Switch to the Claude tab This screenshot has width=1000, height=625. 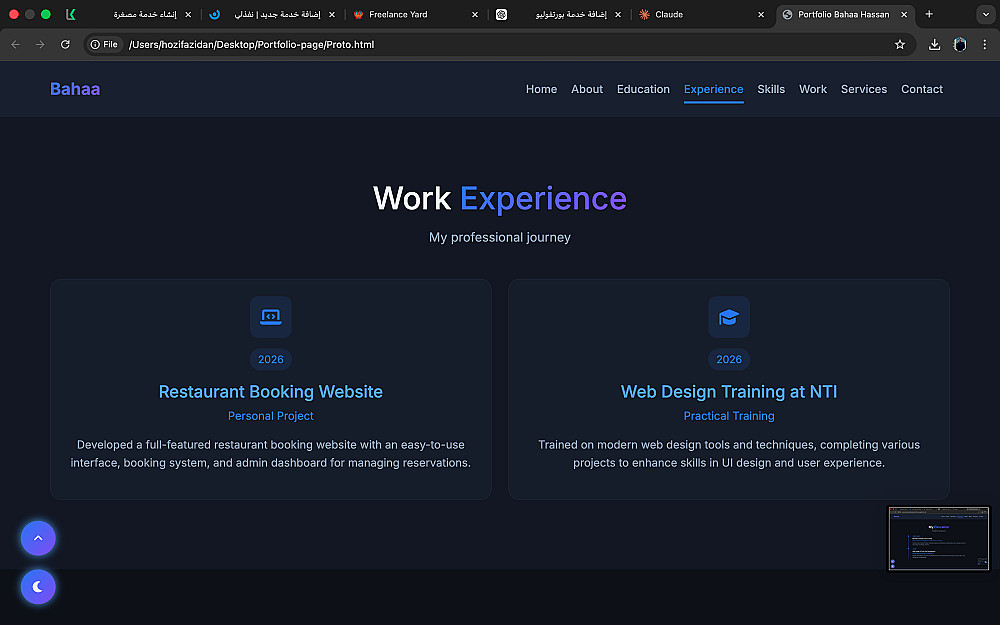point(702,14)
